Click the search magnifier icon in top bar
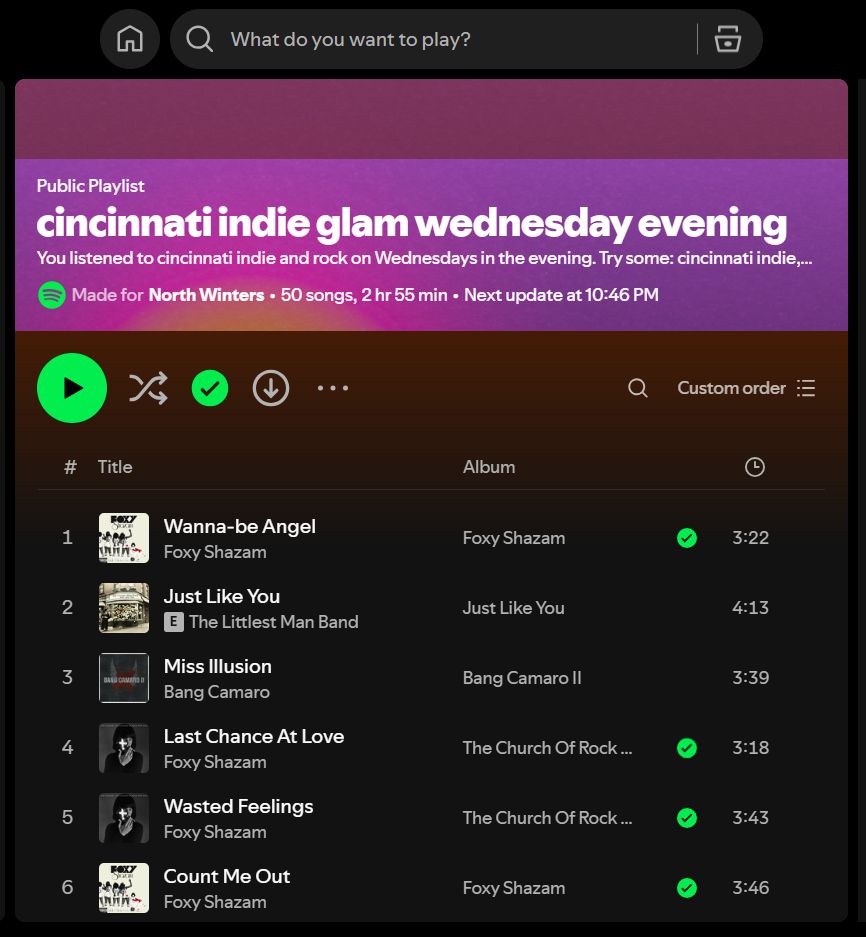The height and width of the screenshot is (937, 866). [199, 39]
